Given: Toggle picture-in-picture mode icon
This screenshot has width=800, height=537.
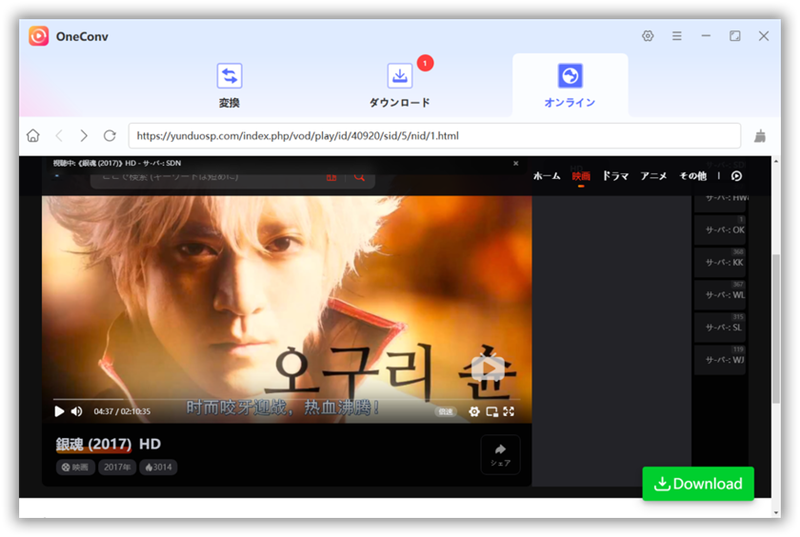Looking at the screenshot, I should [x=492, y=412].
